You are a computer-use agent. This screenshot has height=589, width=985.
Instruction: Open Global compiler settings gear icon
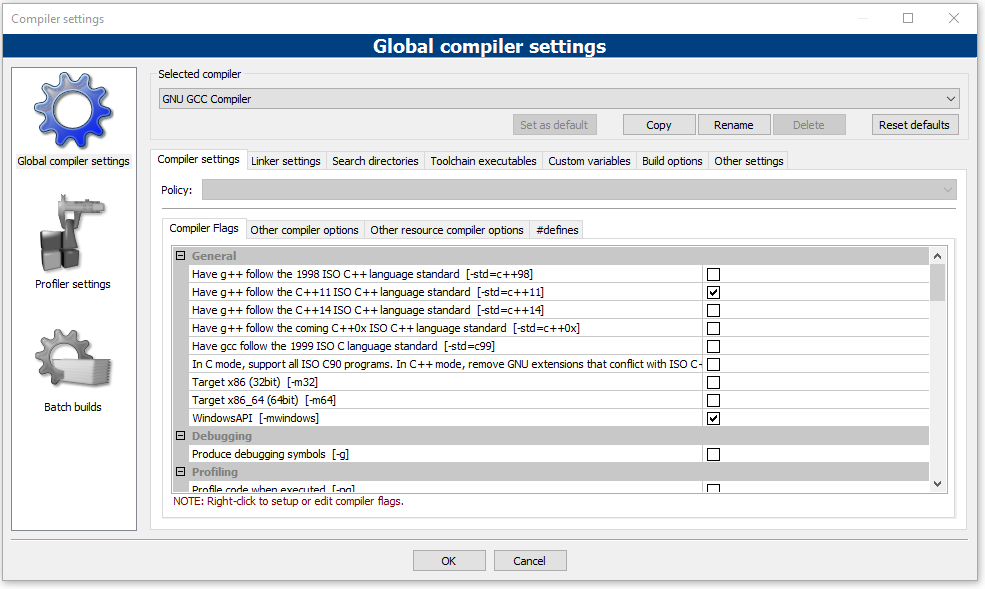[73, 112]
